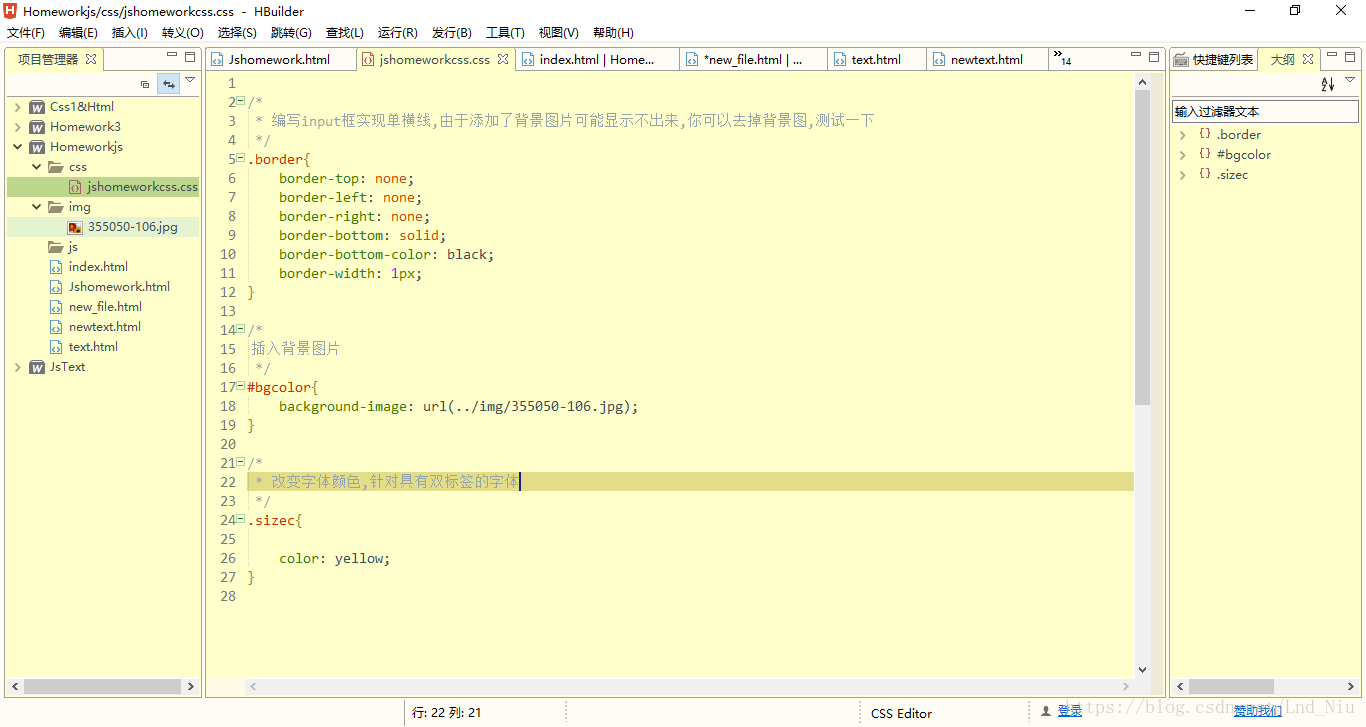The height and width of the screenshot is (727, 1366).
Task: Open the project manager view menu triangle
Action: point(190,81)
